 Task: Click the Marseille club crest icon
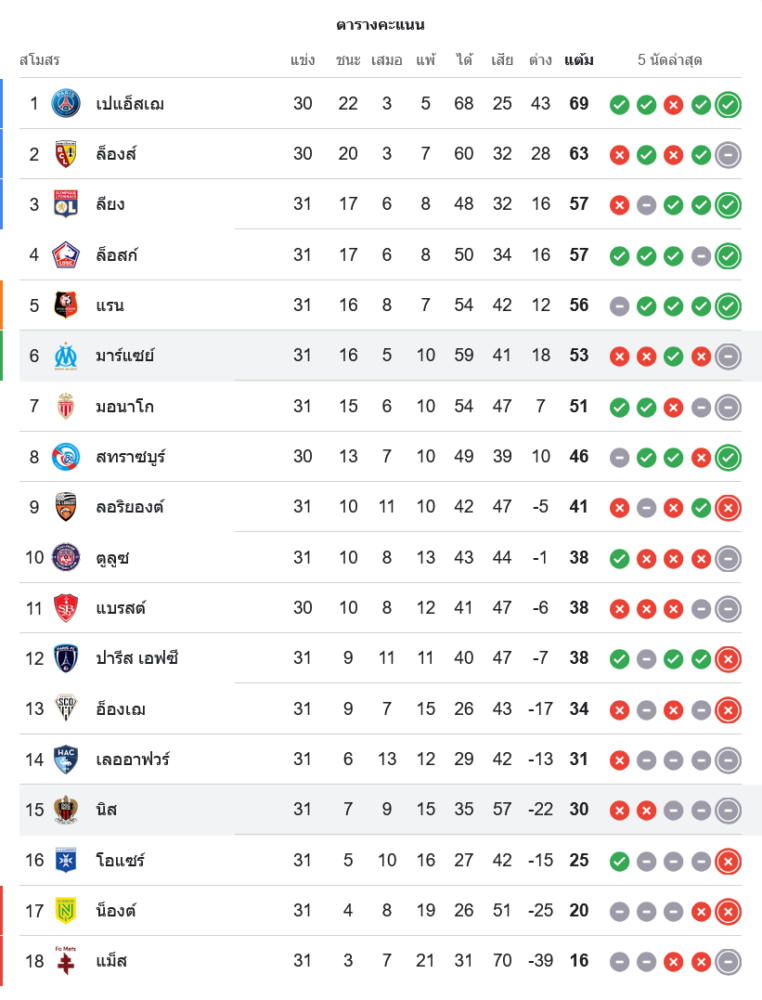tap(66, 355)
